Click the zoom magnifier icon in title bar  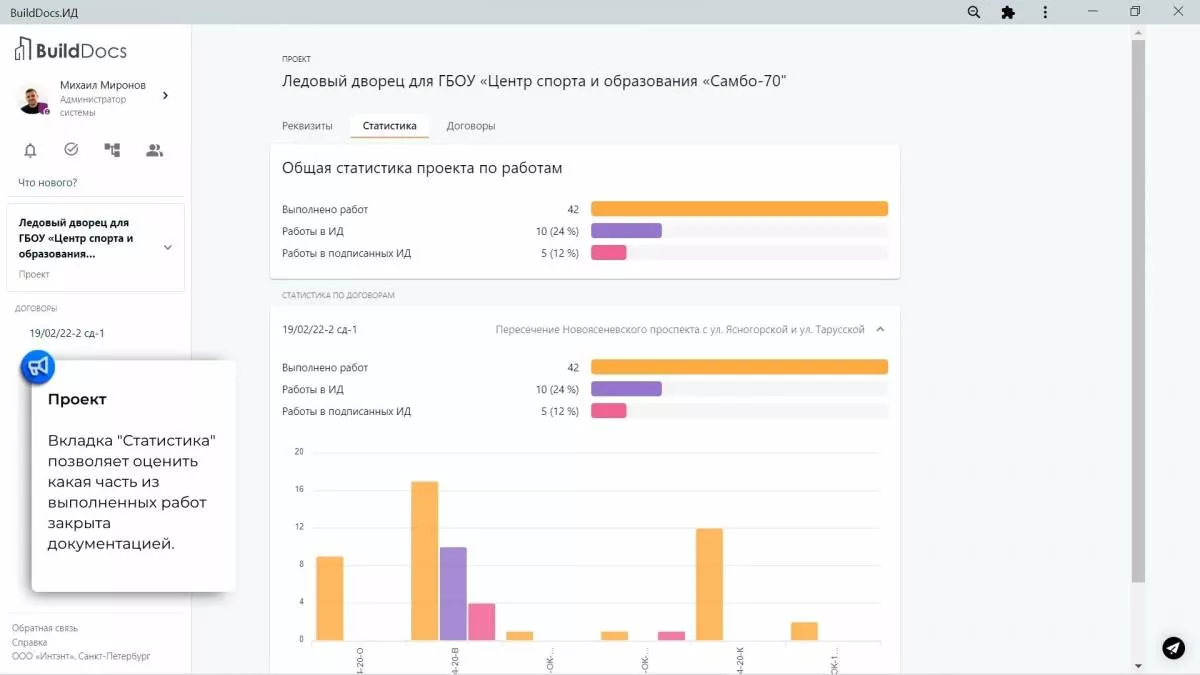(x=974, y=12)
